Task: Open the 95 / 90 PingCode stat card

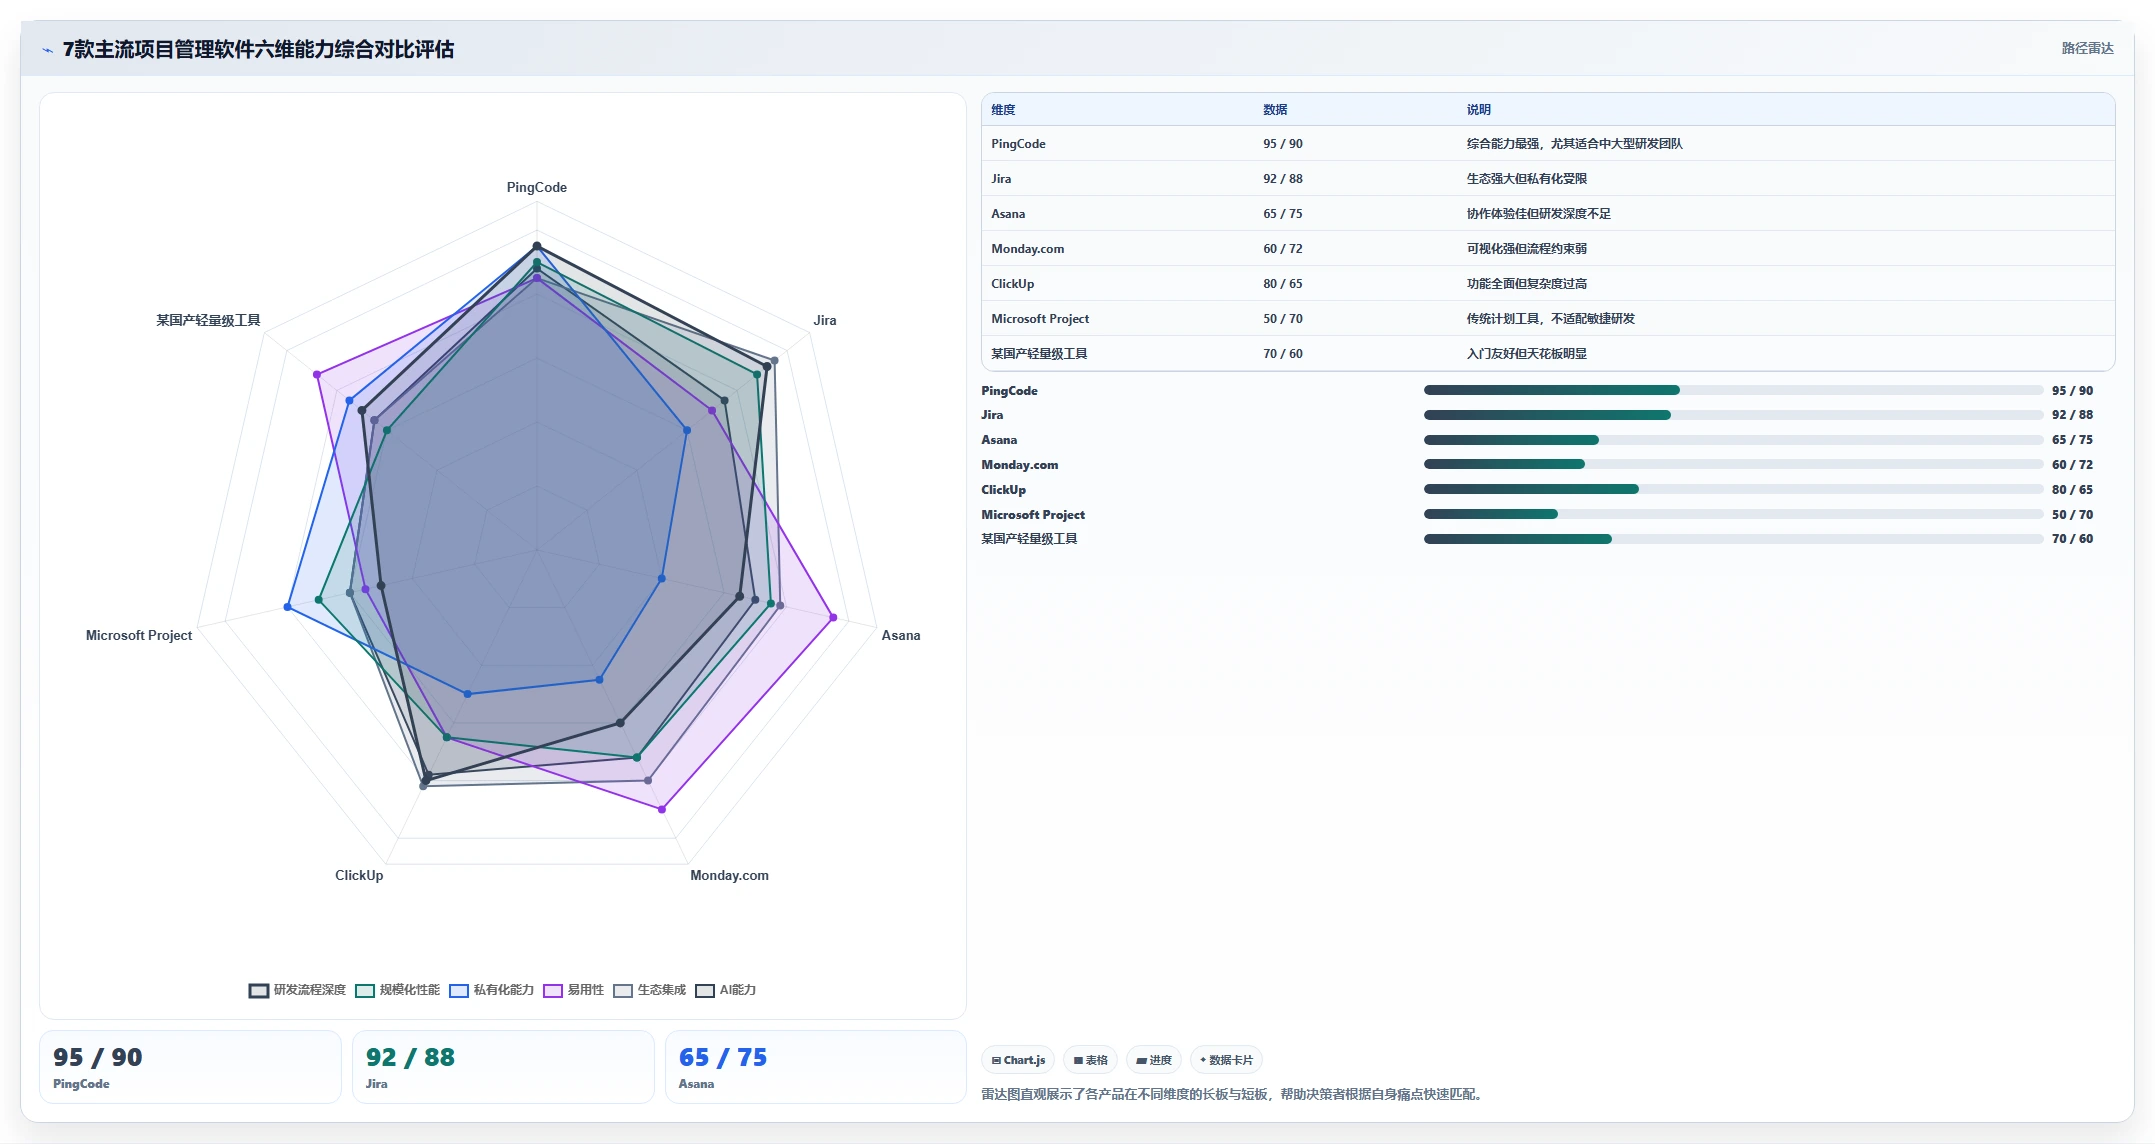Action: point(190,1067)
